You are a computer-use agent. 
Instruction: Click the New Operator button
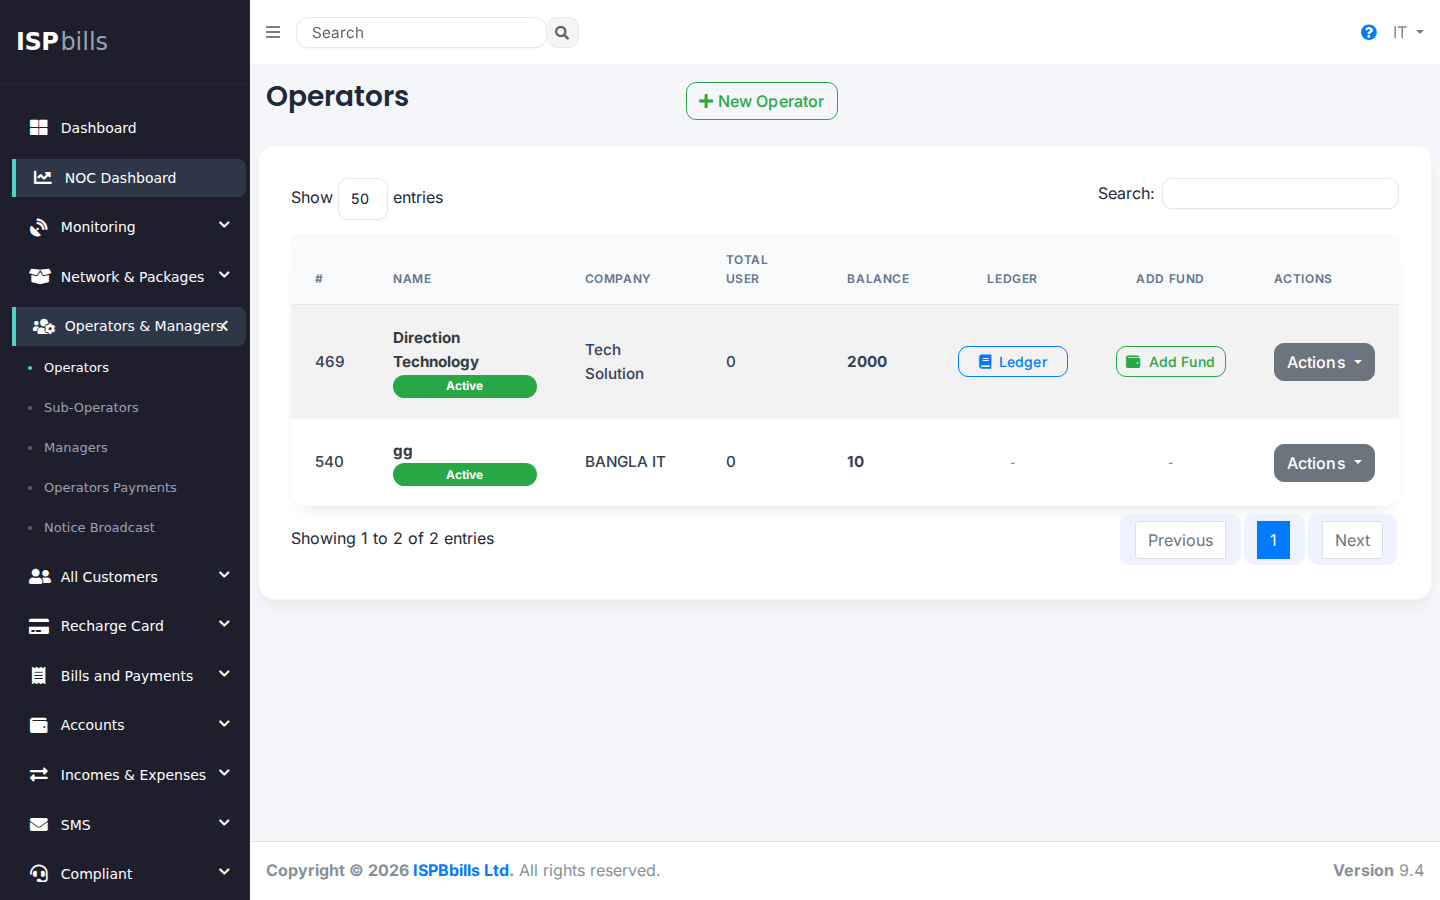(762, 101)
